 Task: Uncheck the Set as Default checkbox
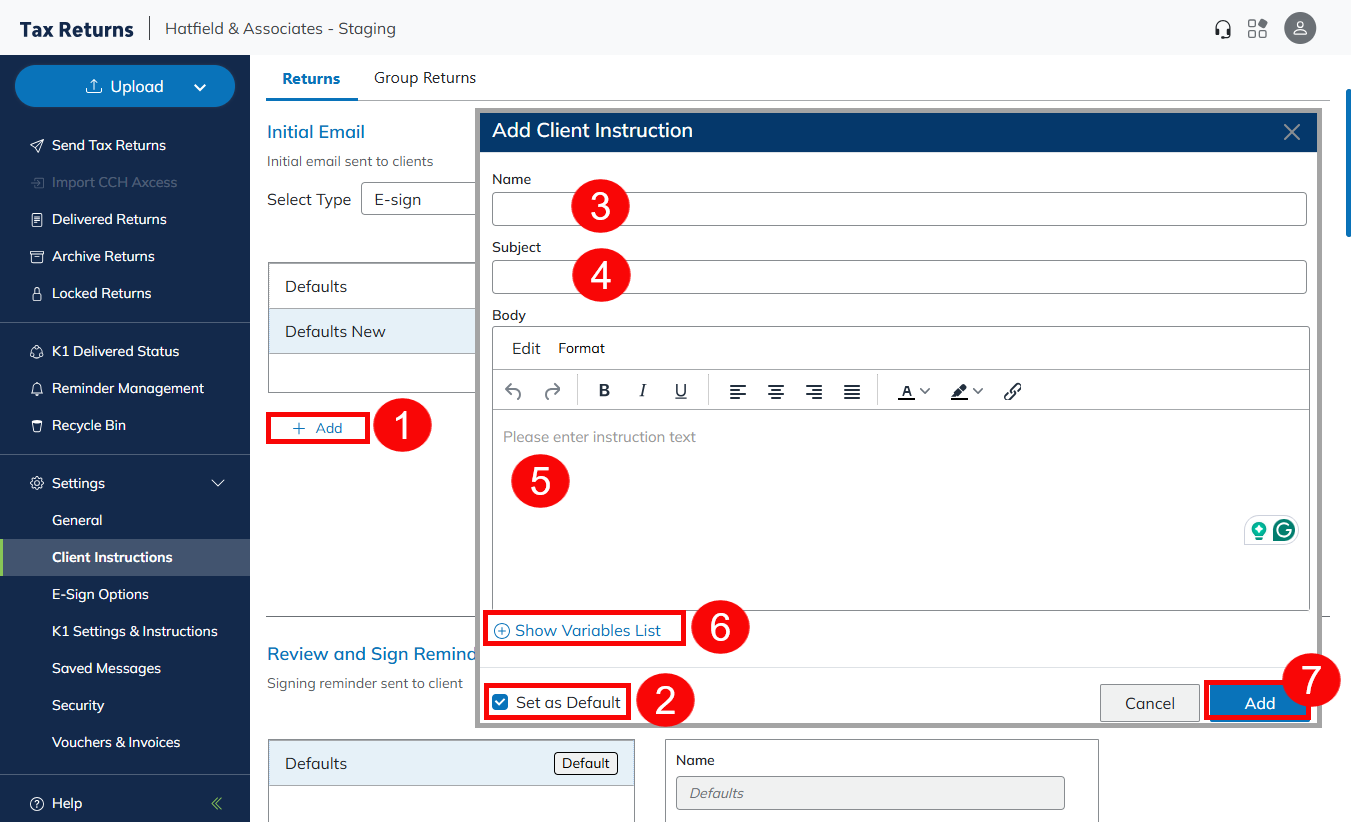501,702
